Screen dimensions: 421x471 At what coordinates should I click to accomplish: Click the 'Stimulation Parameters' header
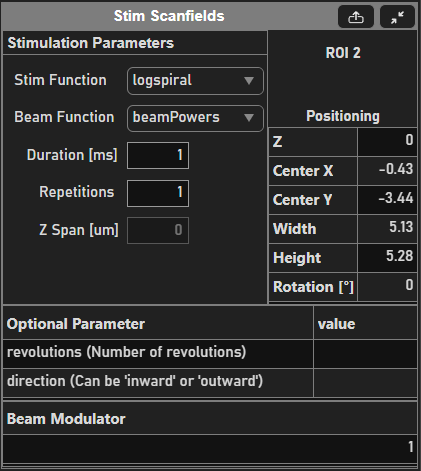click(x=91, y=43)
